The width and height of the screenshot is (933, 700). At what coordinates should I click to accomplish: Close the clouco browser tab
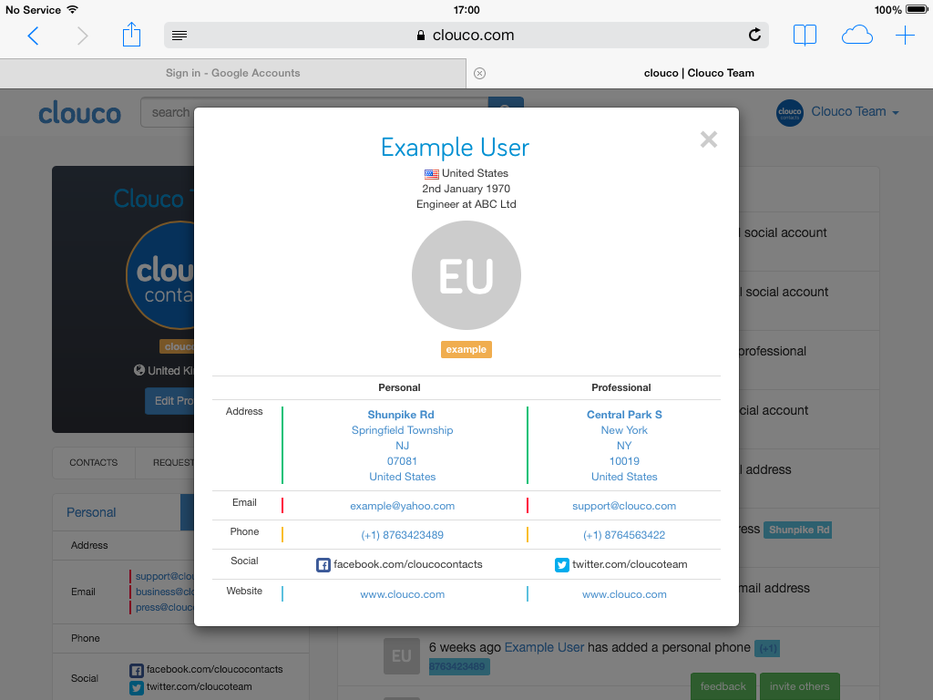[x=479, y=73]
